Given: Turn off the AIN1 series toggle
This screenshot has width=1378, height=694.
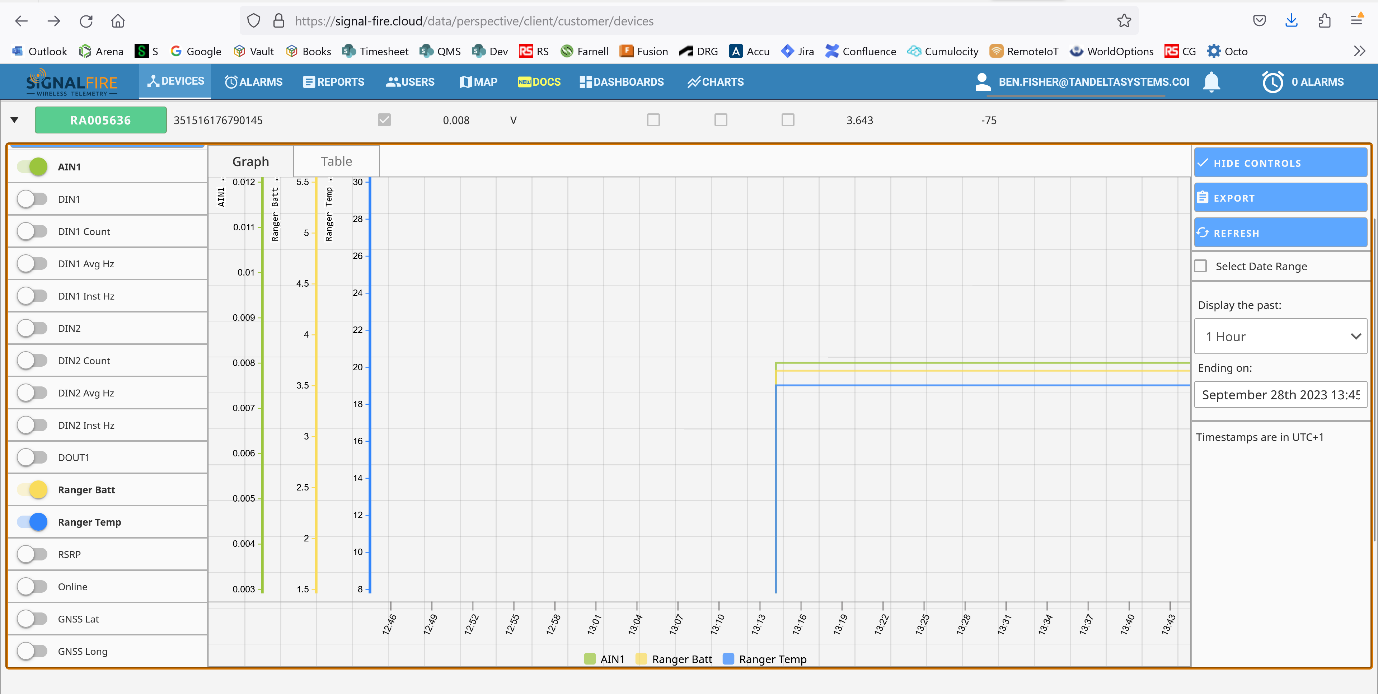Looking at the screenshot, I should point(32,167).
